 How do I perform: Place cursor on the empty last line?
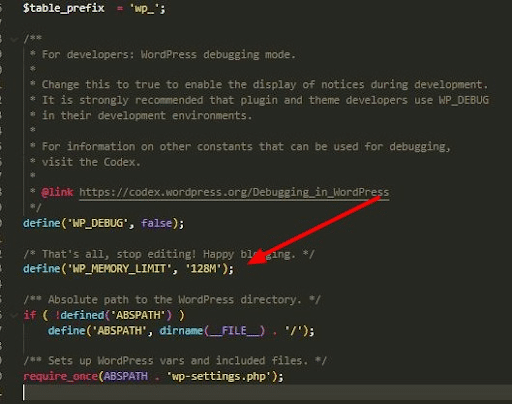267,392
